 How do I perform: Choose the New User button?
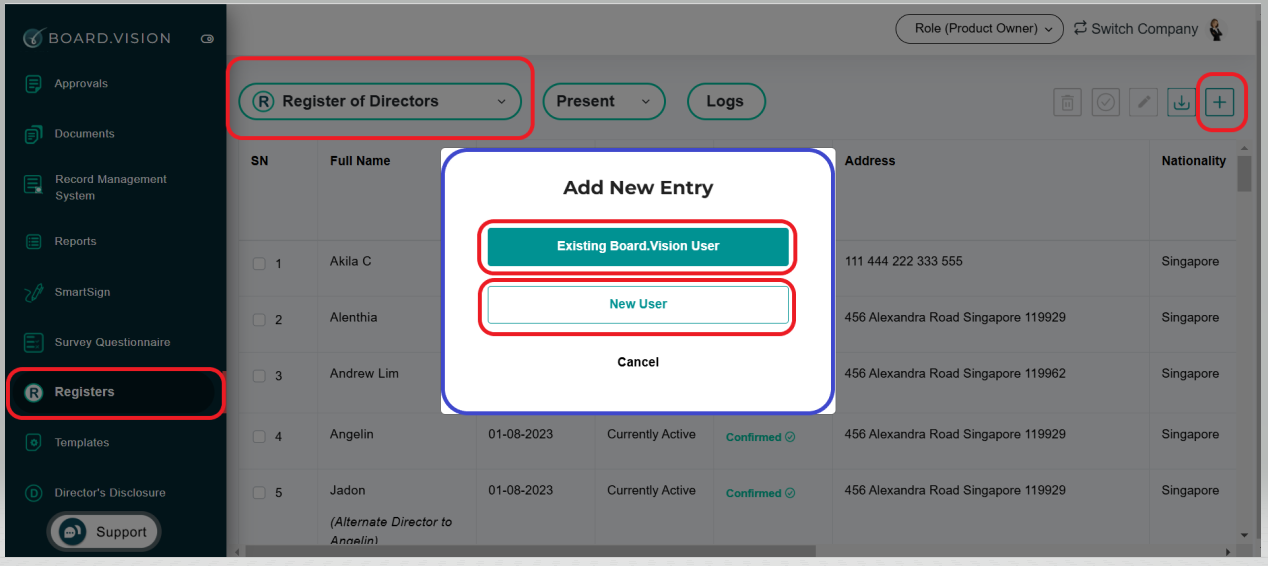click(x=638, y=304)
